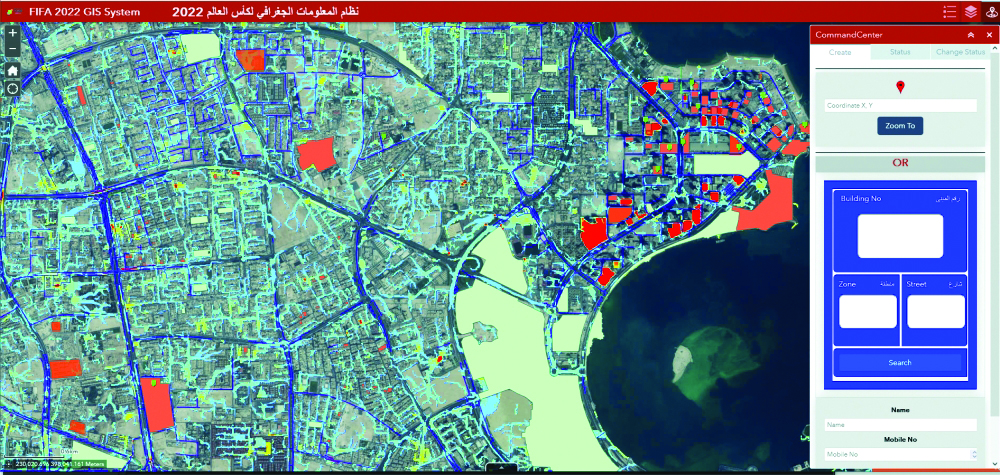Screen dimensions: 1000x475
Task: Switch to the Status tab
Action: point(900,52)
